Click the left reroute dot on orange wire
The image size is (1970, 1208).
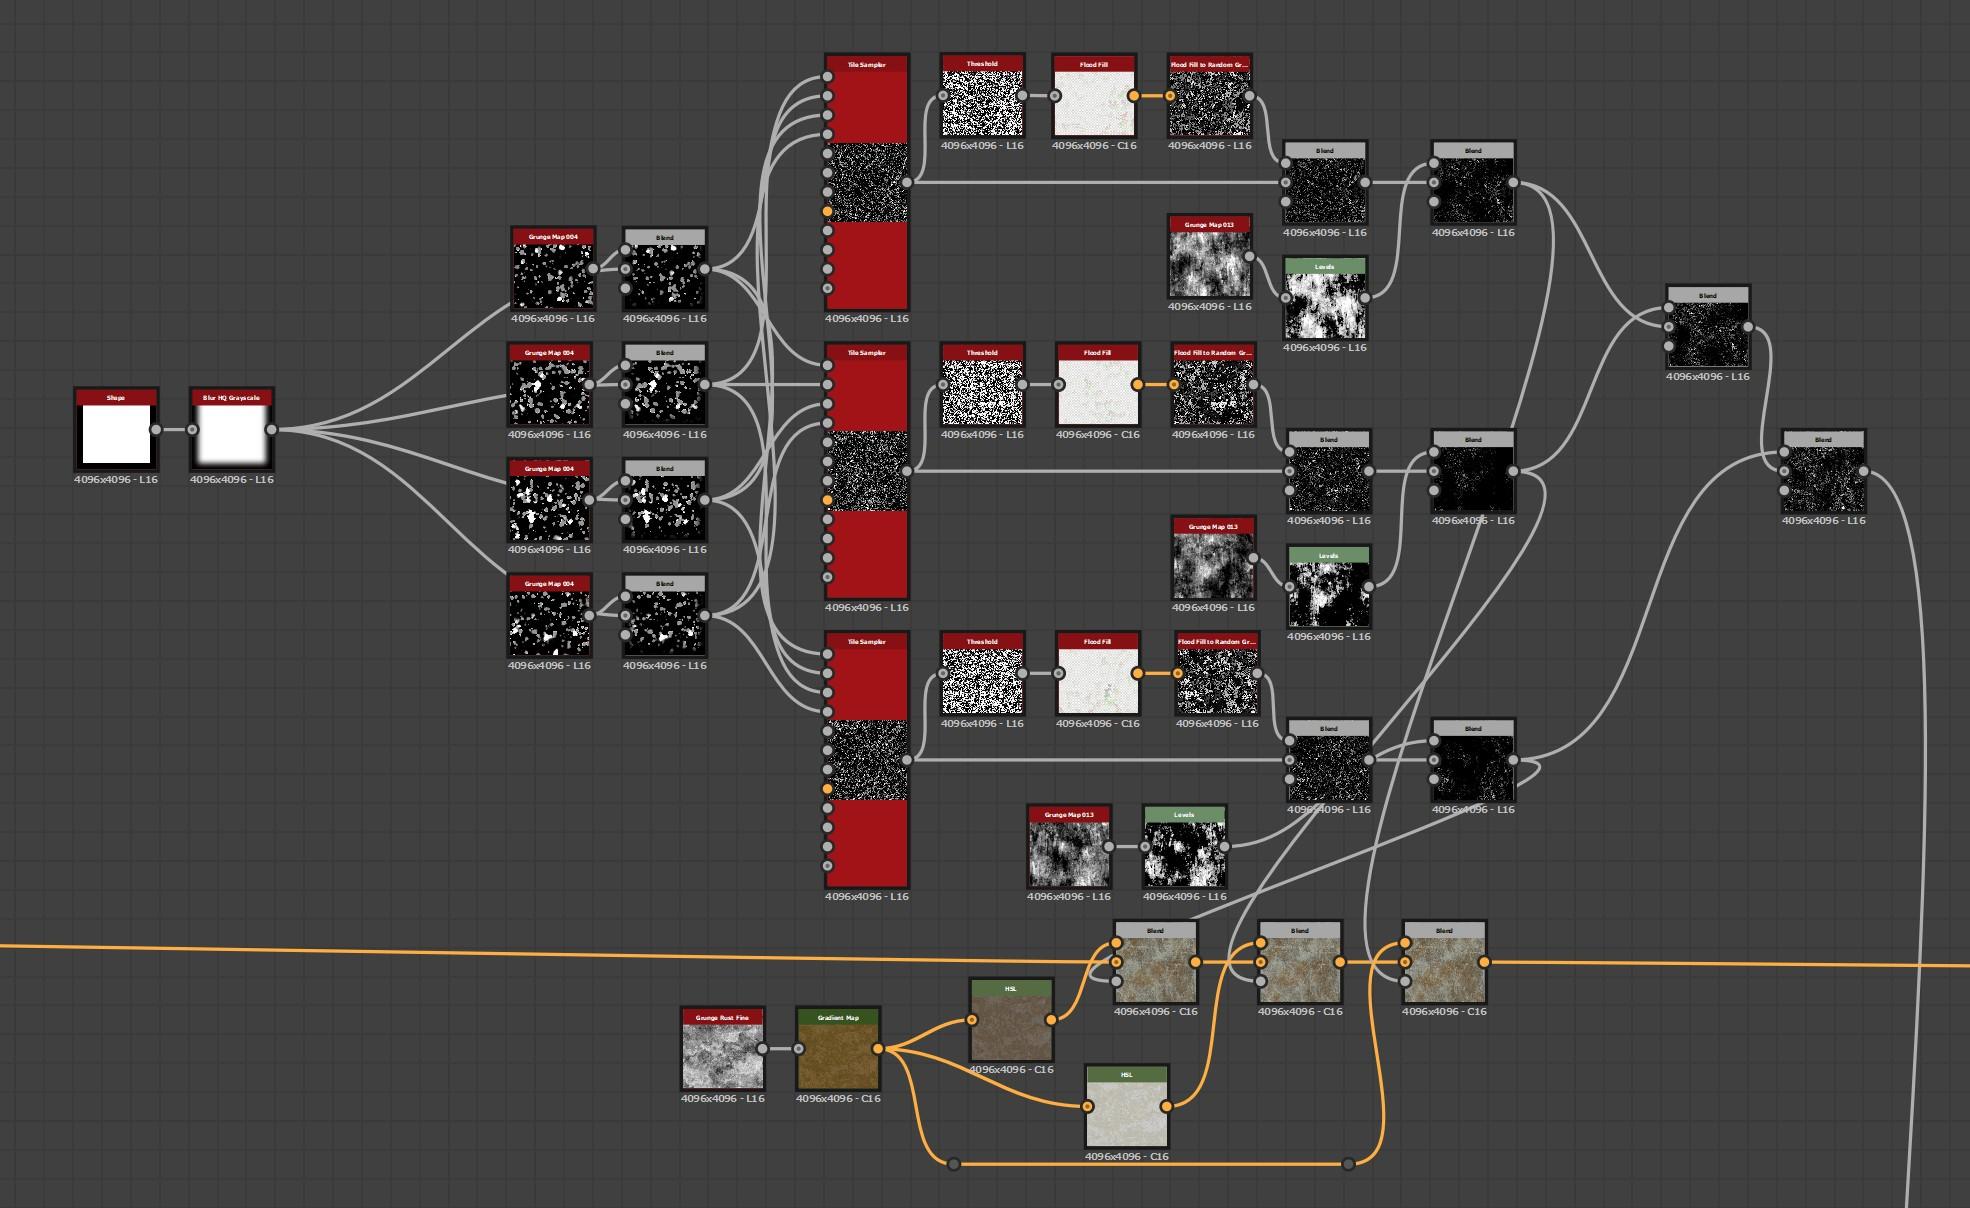(x=954, y=1164)
